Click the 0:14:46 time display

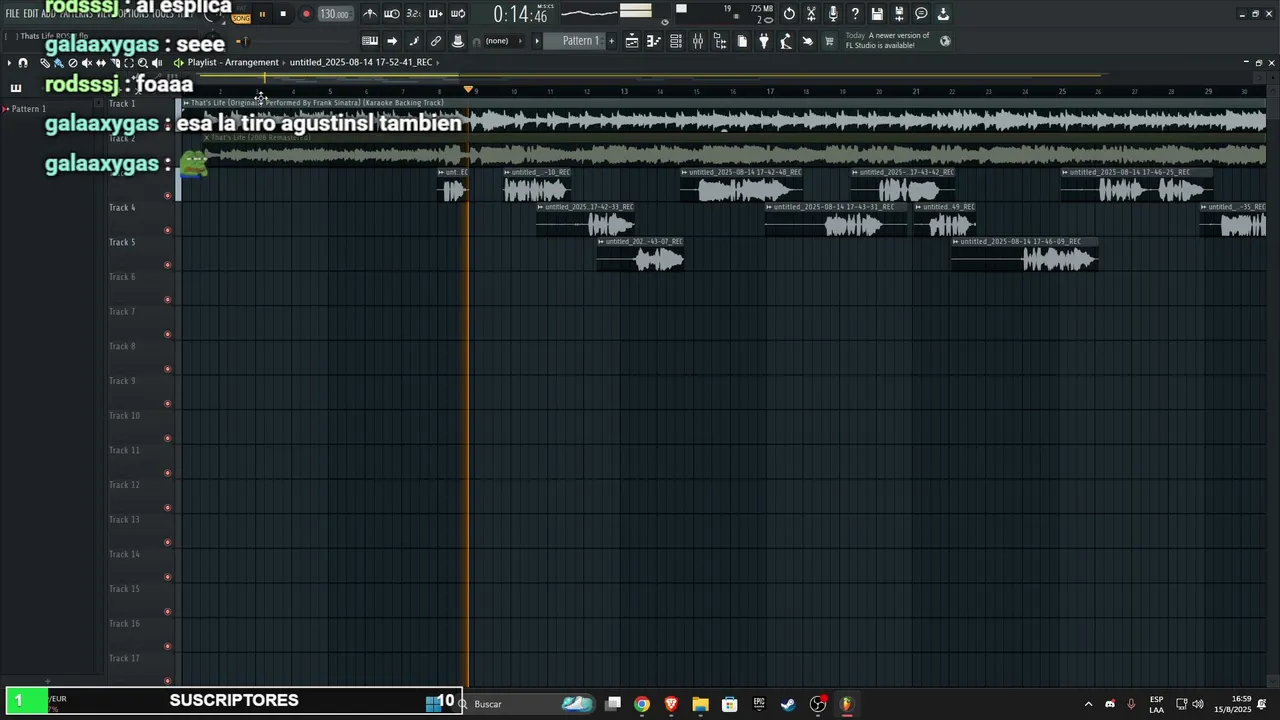(x=520, y=14)
